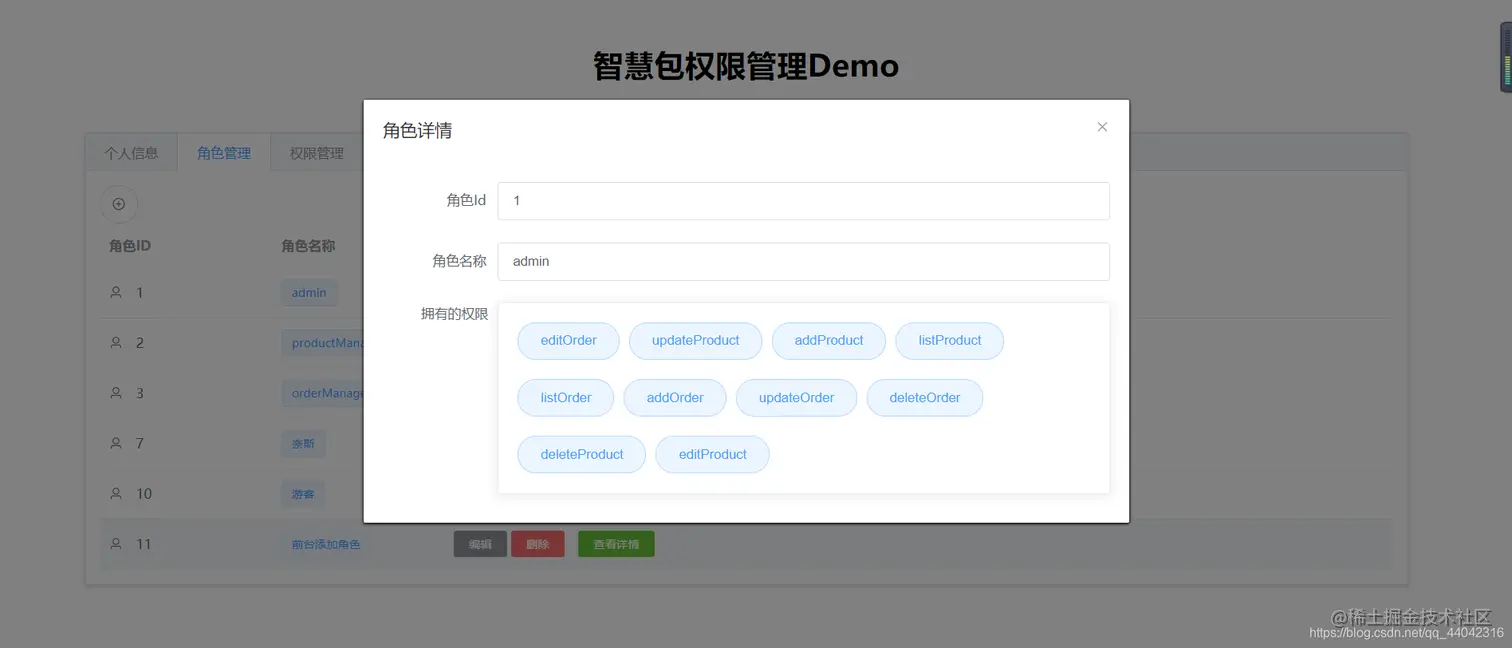Click the level meter widget at screen edge
Screen dimensions: 1512x648
coord(1506,58)
